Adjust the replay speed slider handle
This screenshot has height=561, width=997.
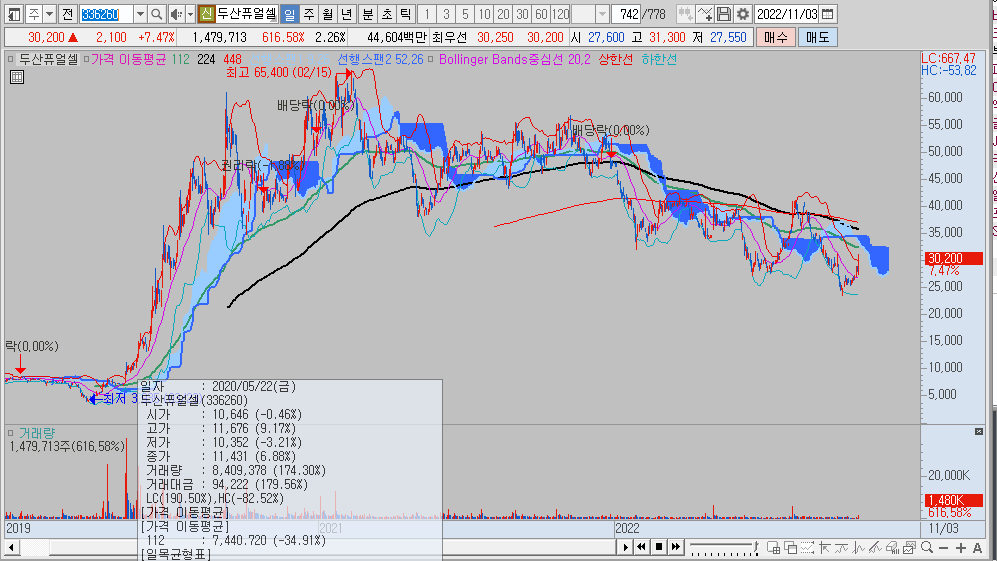click(756, 546)
